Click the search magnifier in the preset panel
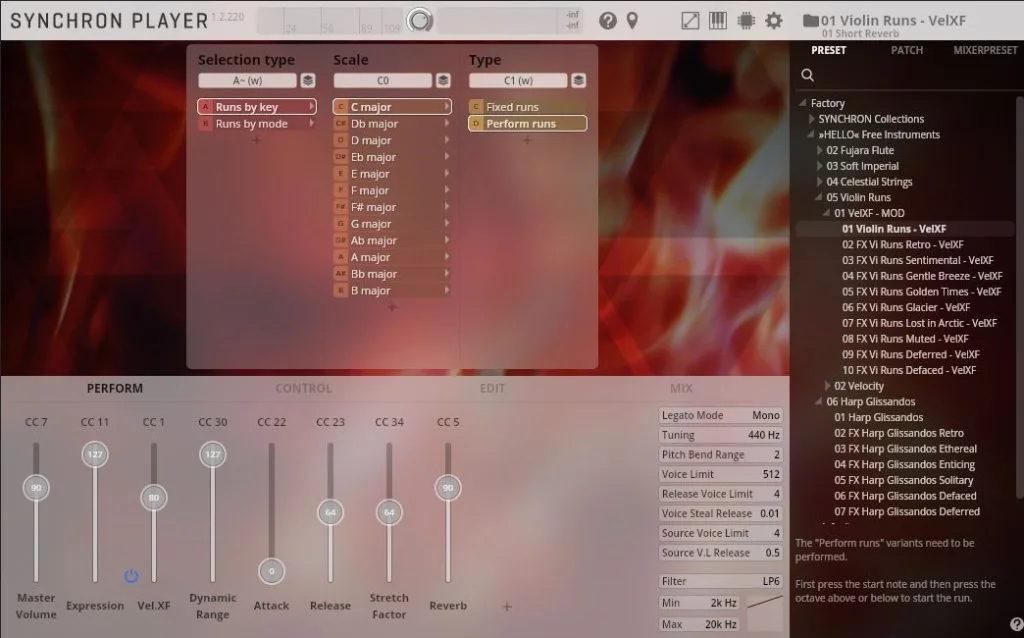 point(805,74)
